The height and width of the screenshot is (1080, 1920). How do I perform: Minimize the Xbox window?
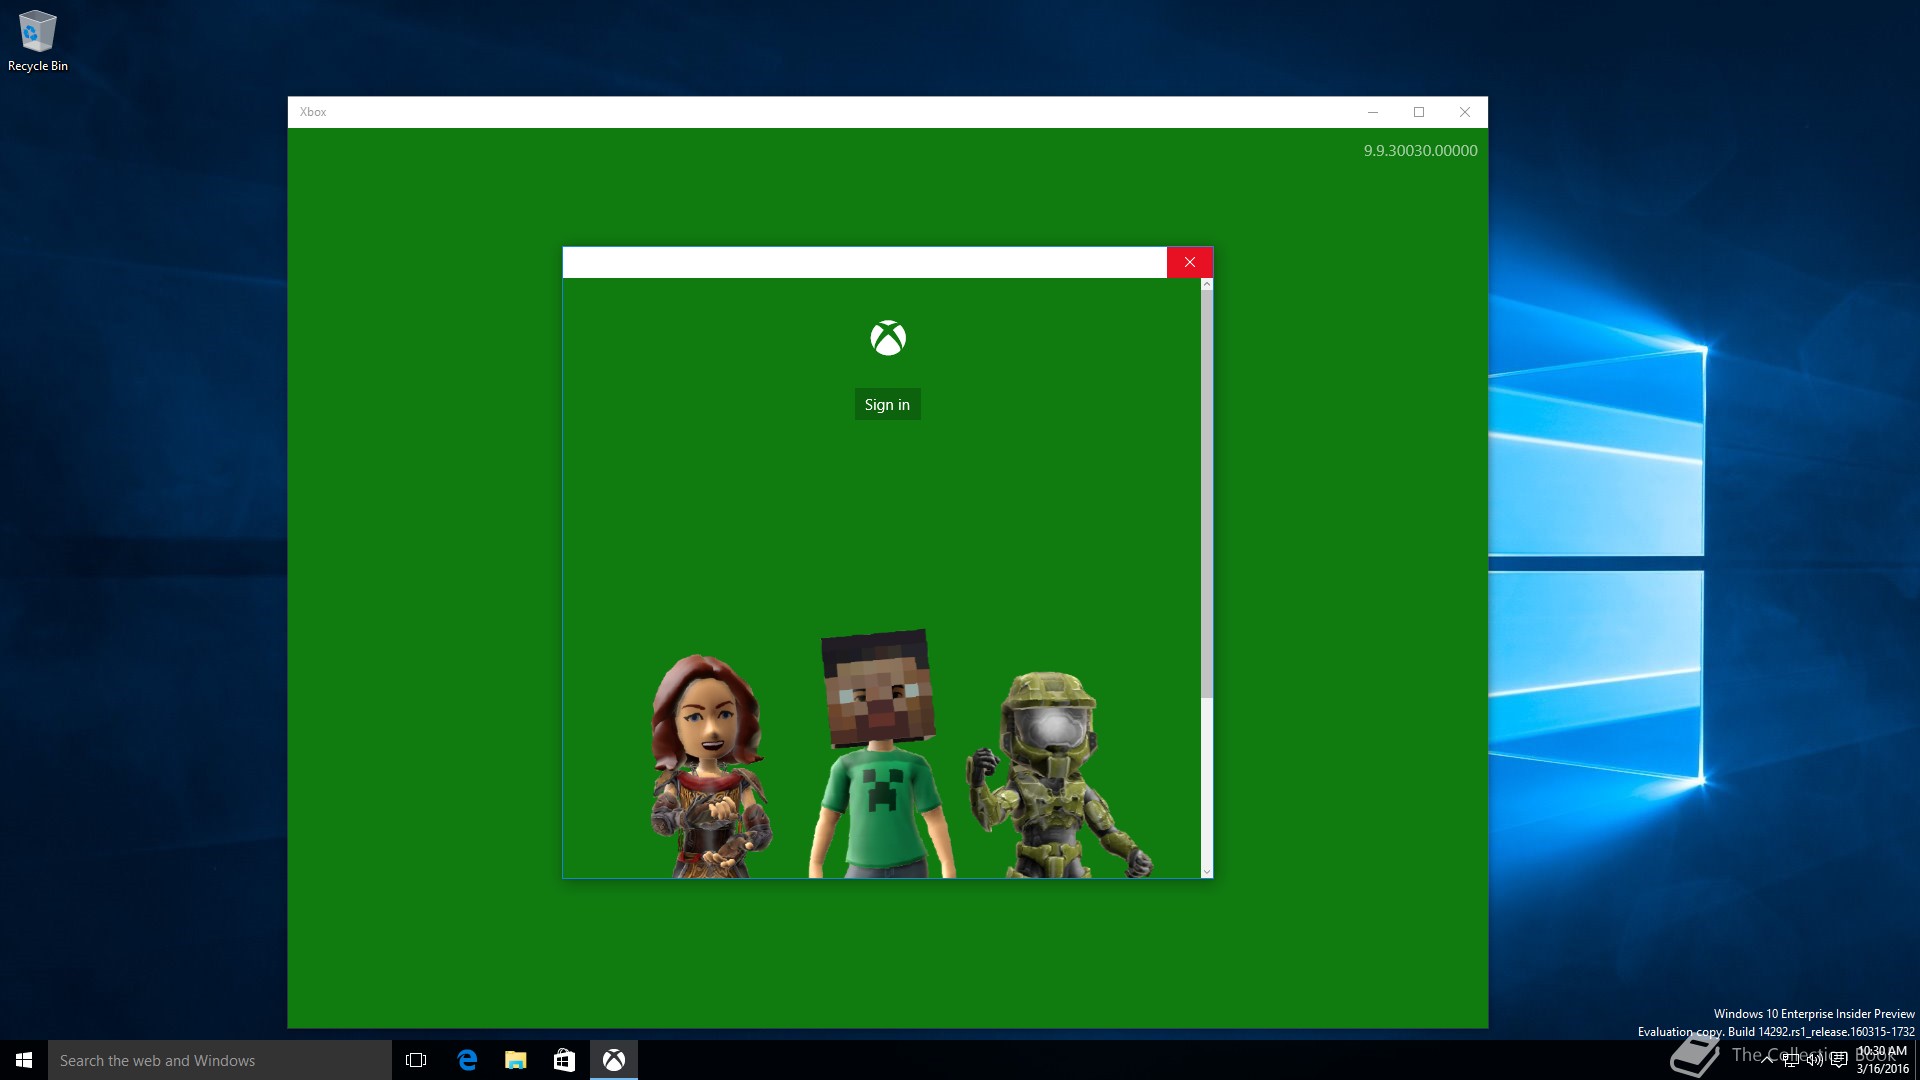[1373, 112]
